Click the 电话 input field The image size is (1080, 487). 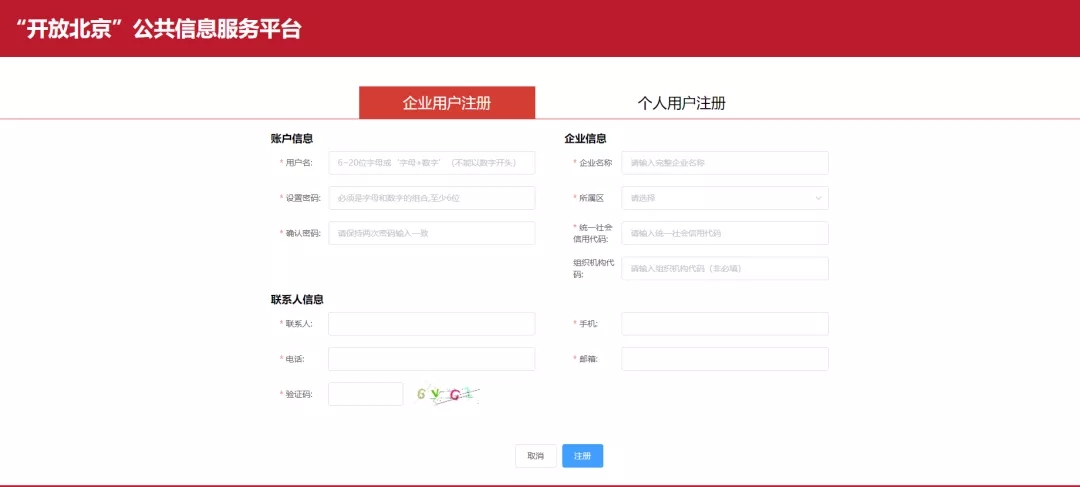[x=432, y=359]
